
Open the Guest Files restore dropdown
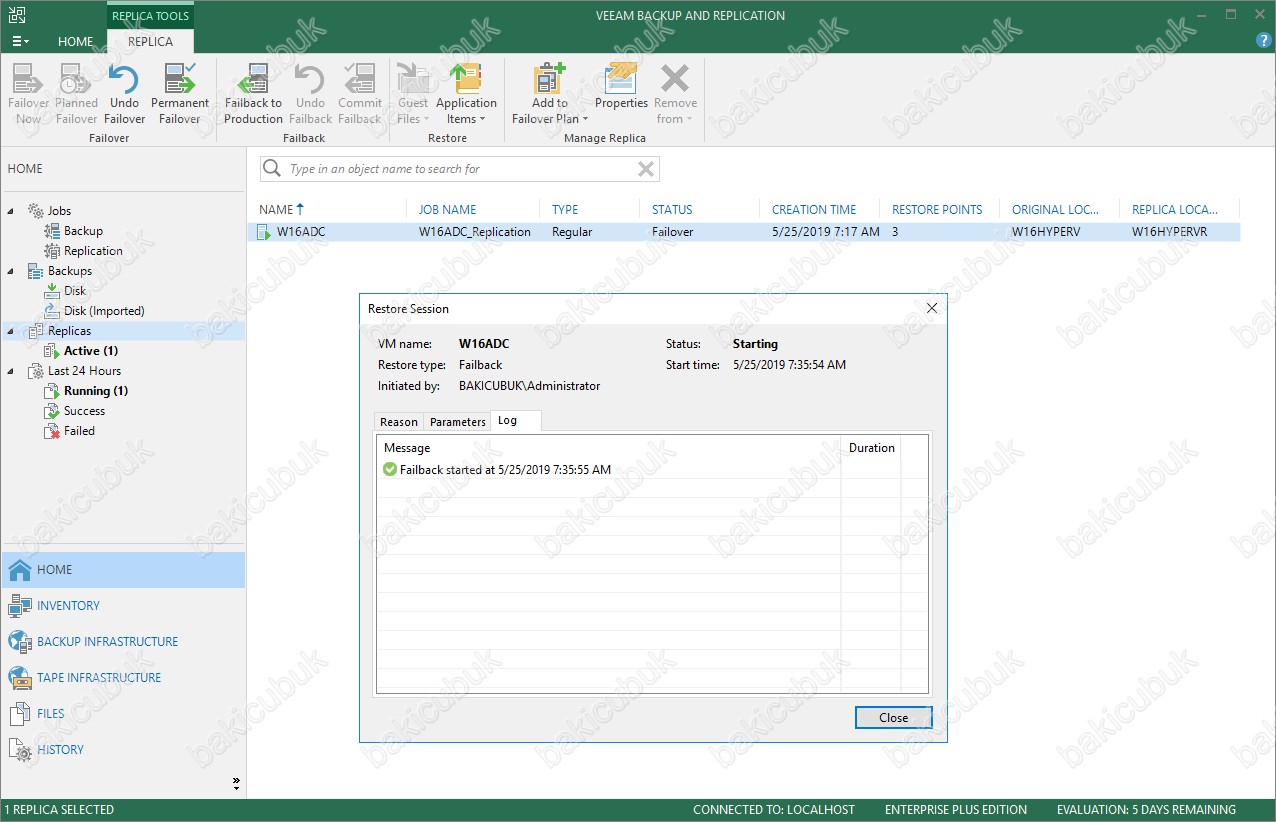tap(412, 94)
